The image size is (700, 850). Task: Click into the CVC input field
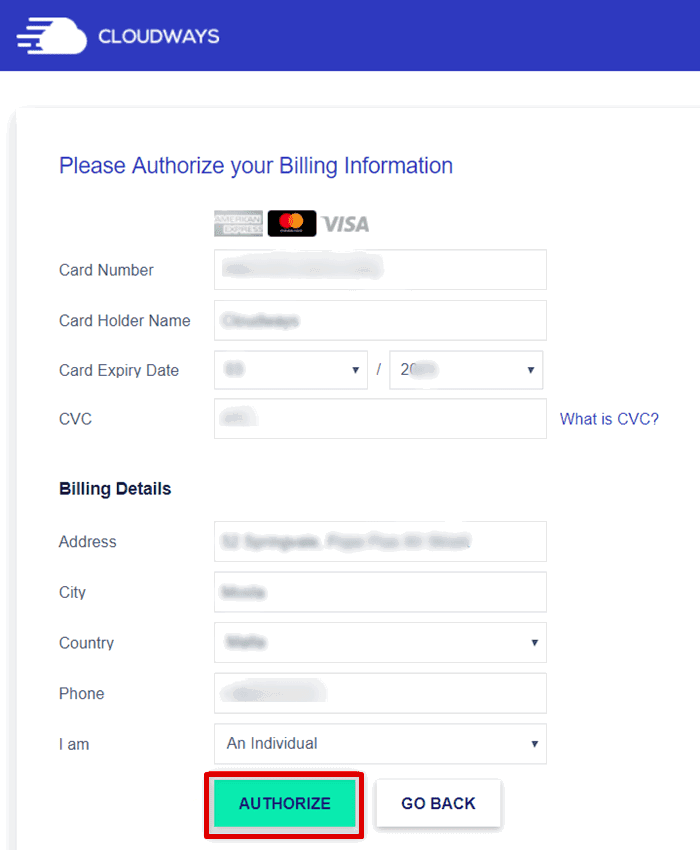tap(380, 418)
